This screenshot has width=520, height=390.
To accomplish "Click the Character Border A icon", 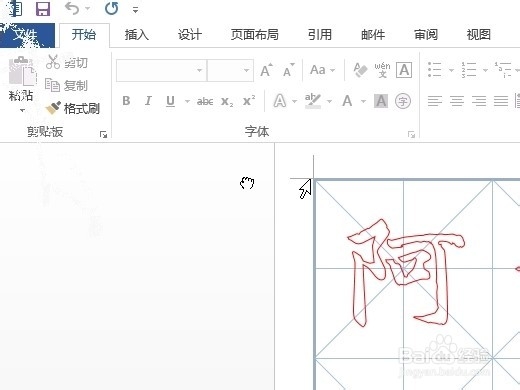I will click(x=404, y=70).
